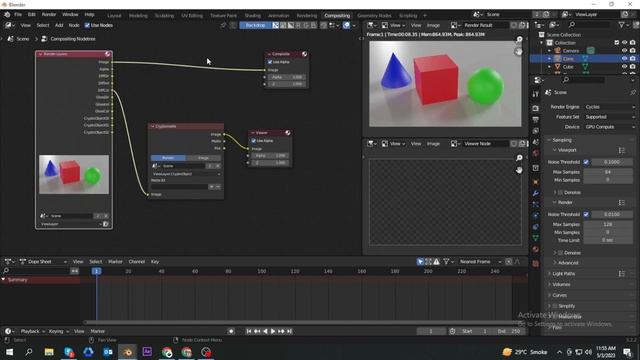Open File Explorer from the taskbar
The image size is (640, 360).
pyautogui.click(x=49, y=352)
